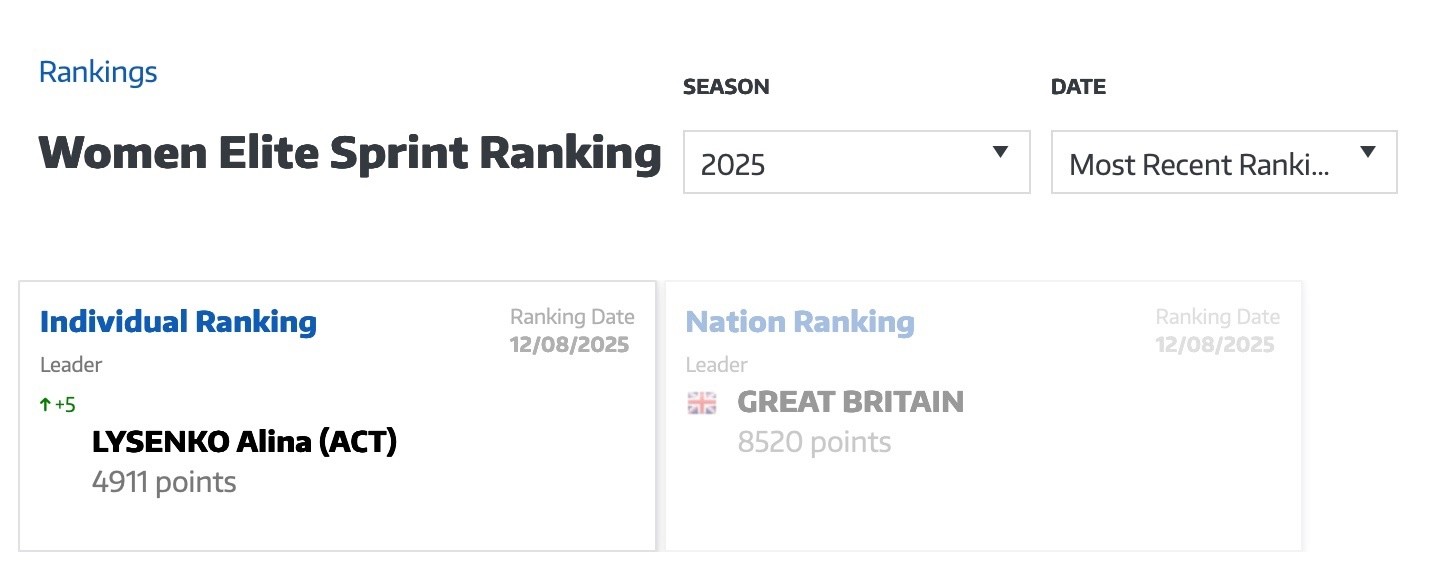1438x582 pixels.
Task: Click the Leader label under Individual Ranking
Action: pyautogui.click(x=71, y=365)
